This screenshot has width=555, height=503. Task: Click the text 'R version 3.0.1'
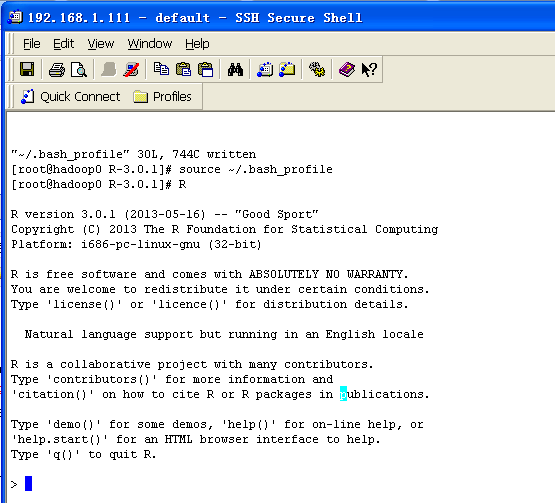click(63, 214)
